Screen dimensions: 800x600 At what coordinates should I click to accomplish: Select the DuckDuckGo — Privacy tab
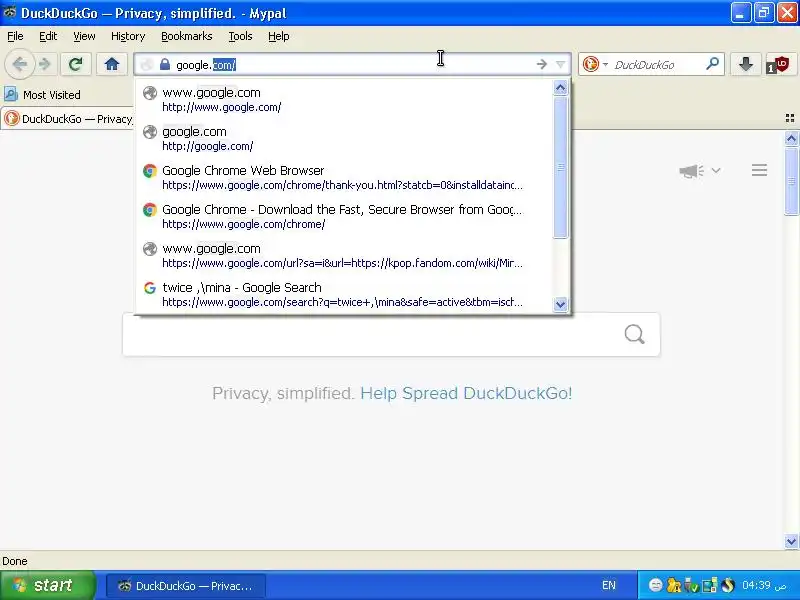click(68, 119)
